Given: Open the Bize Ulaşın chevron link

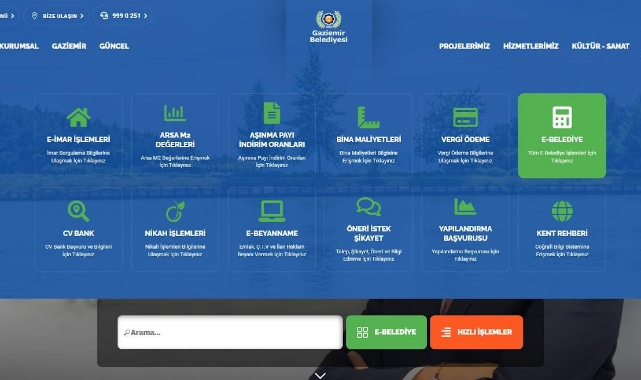Looking at the screenshot, I should point(56,16).
